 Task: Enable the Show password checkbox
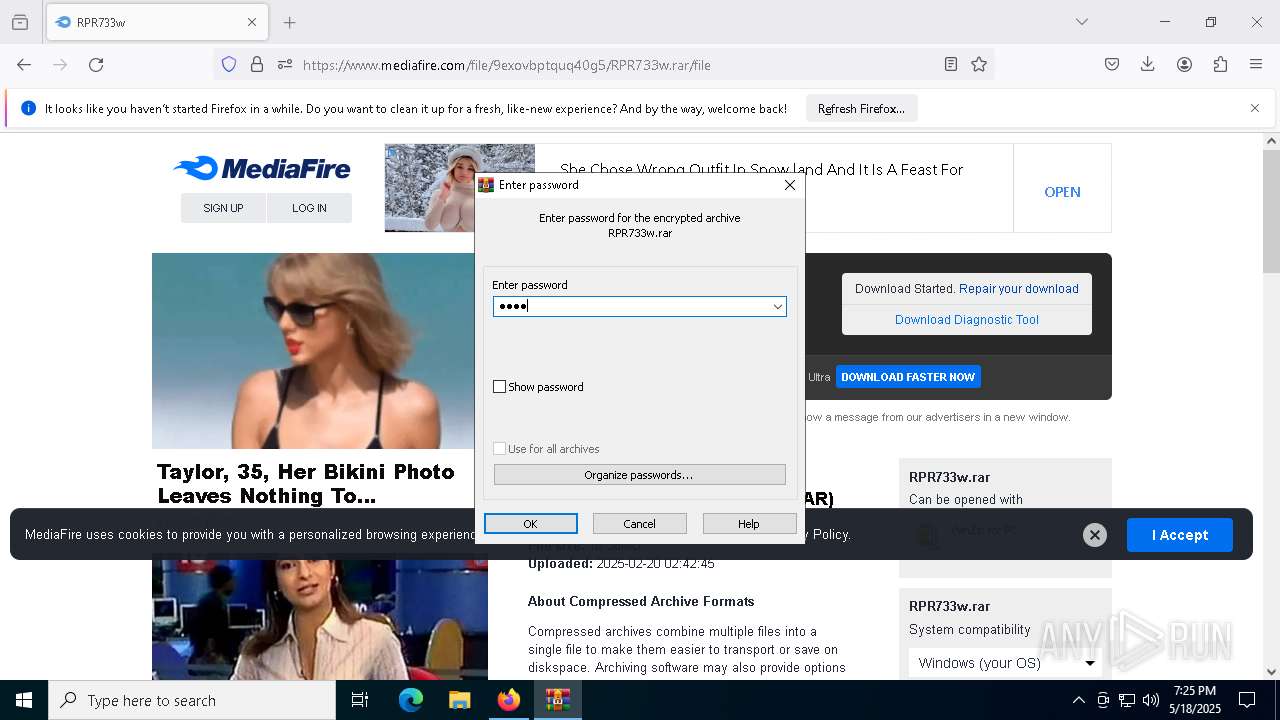point(500,387)
